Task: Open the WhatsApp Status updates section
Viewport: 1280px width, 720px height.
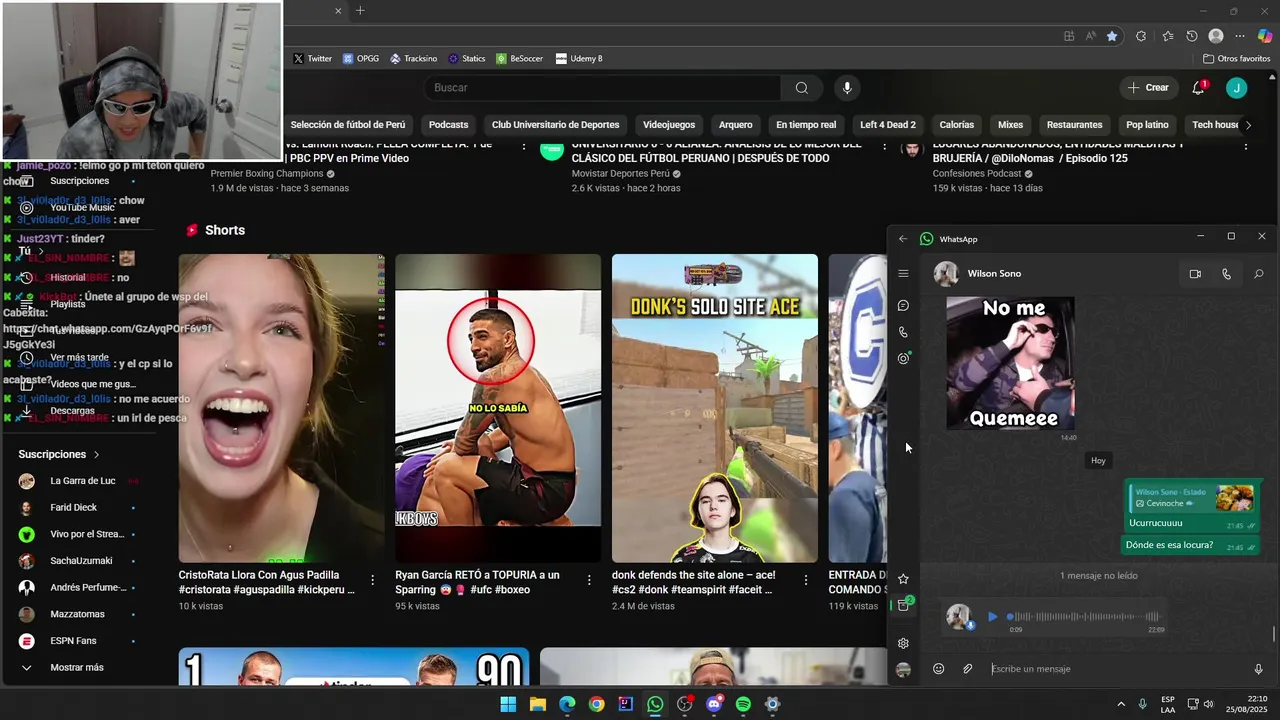Action: point(903,358)
